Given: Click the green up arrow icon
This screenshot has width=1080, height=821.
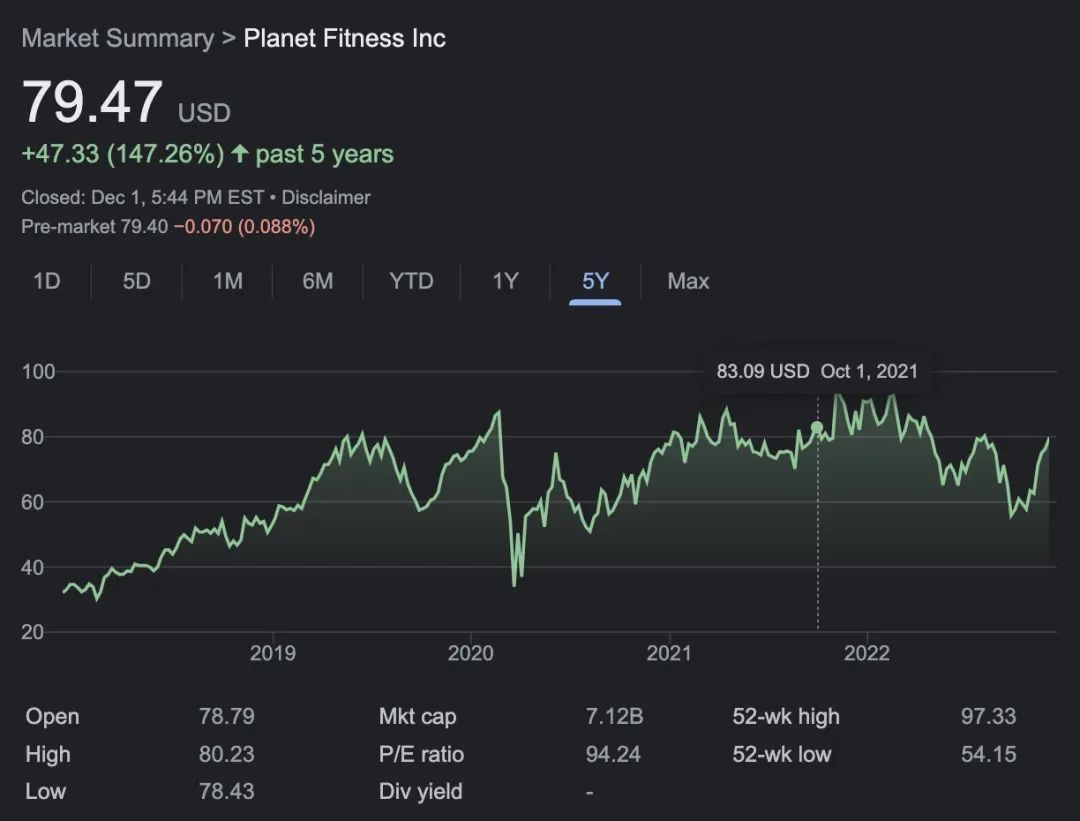Looking at the screenshot, I should coord(240,155).
